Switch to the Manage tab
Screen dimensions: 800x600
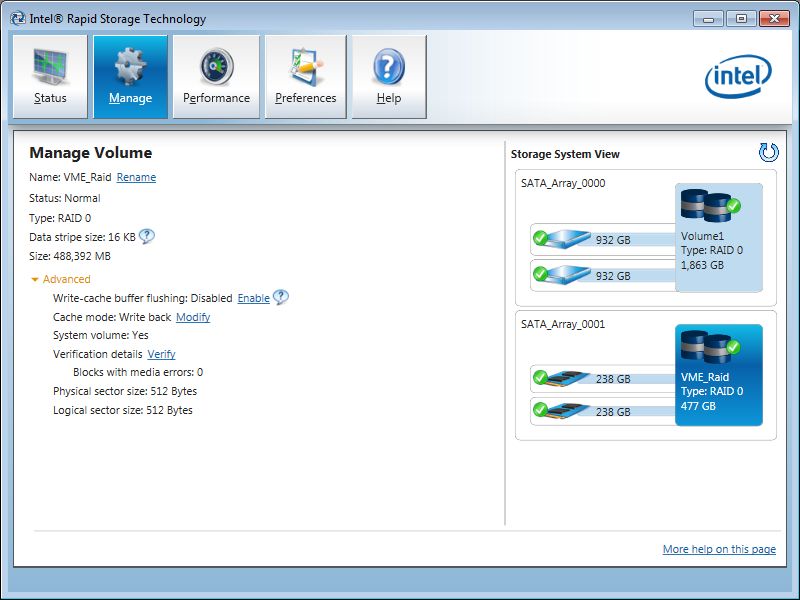click(131, 77)
